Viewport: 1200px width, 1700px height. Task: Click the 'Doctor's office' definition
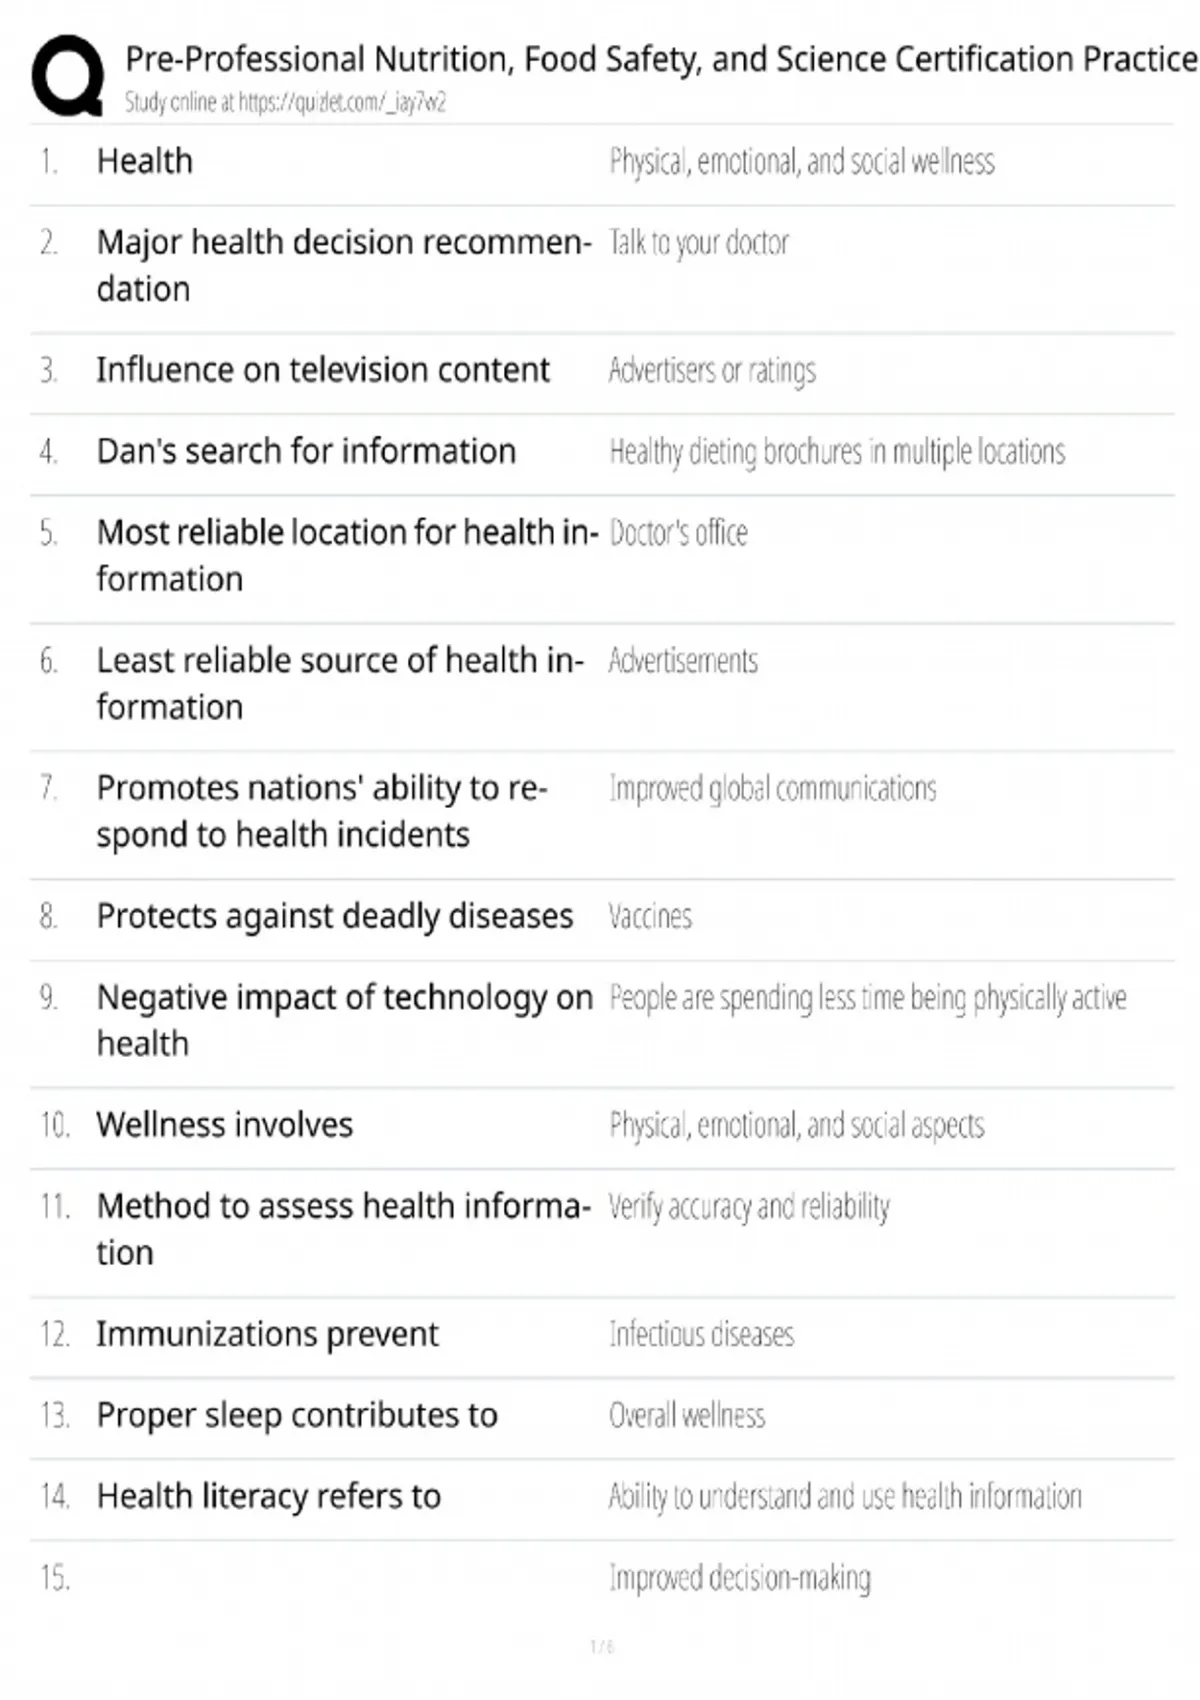pos(678,533)
